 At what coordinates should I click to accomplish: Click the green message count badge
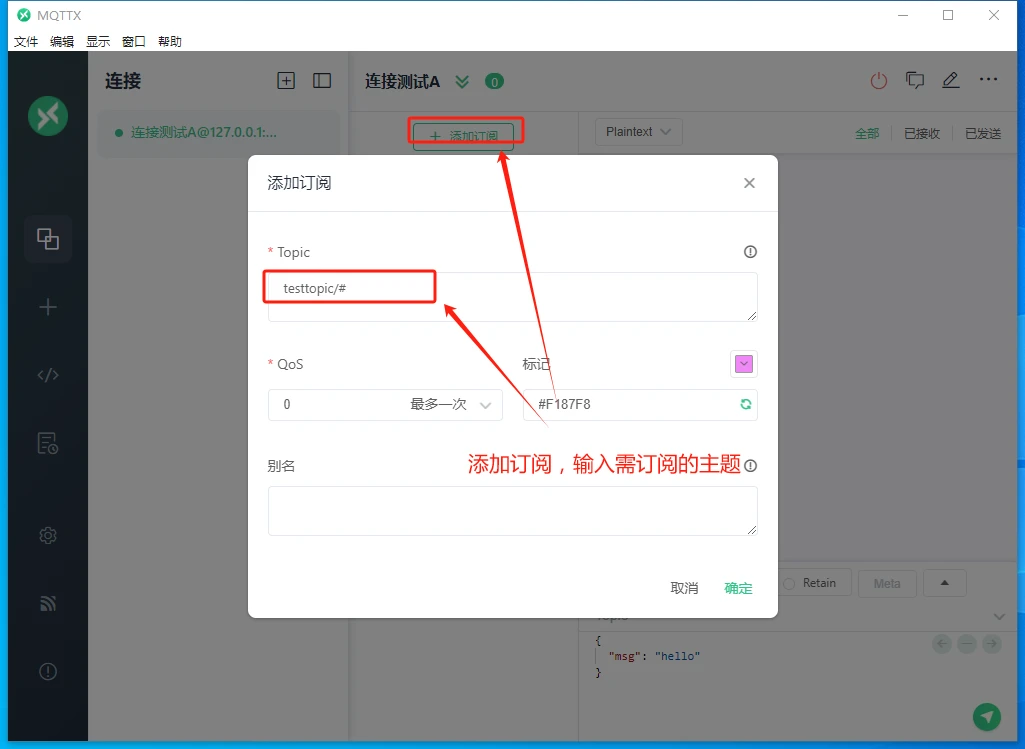tap(494, 82)
